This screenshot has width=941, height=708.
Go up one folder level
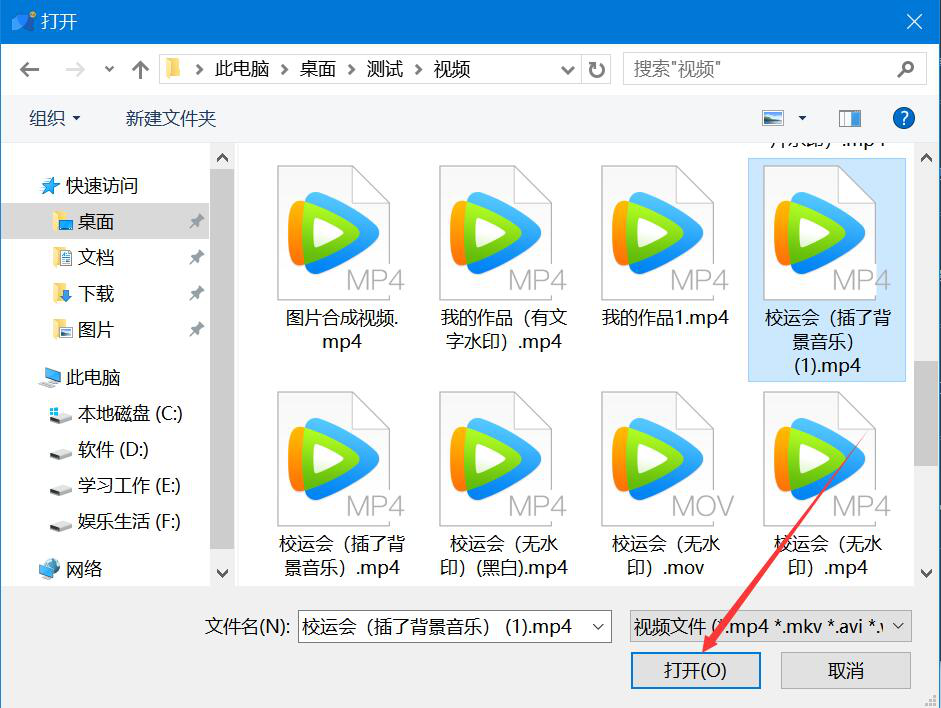(x=140, y=70)
